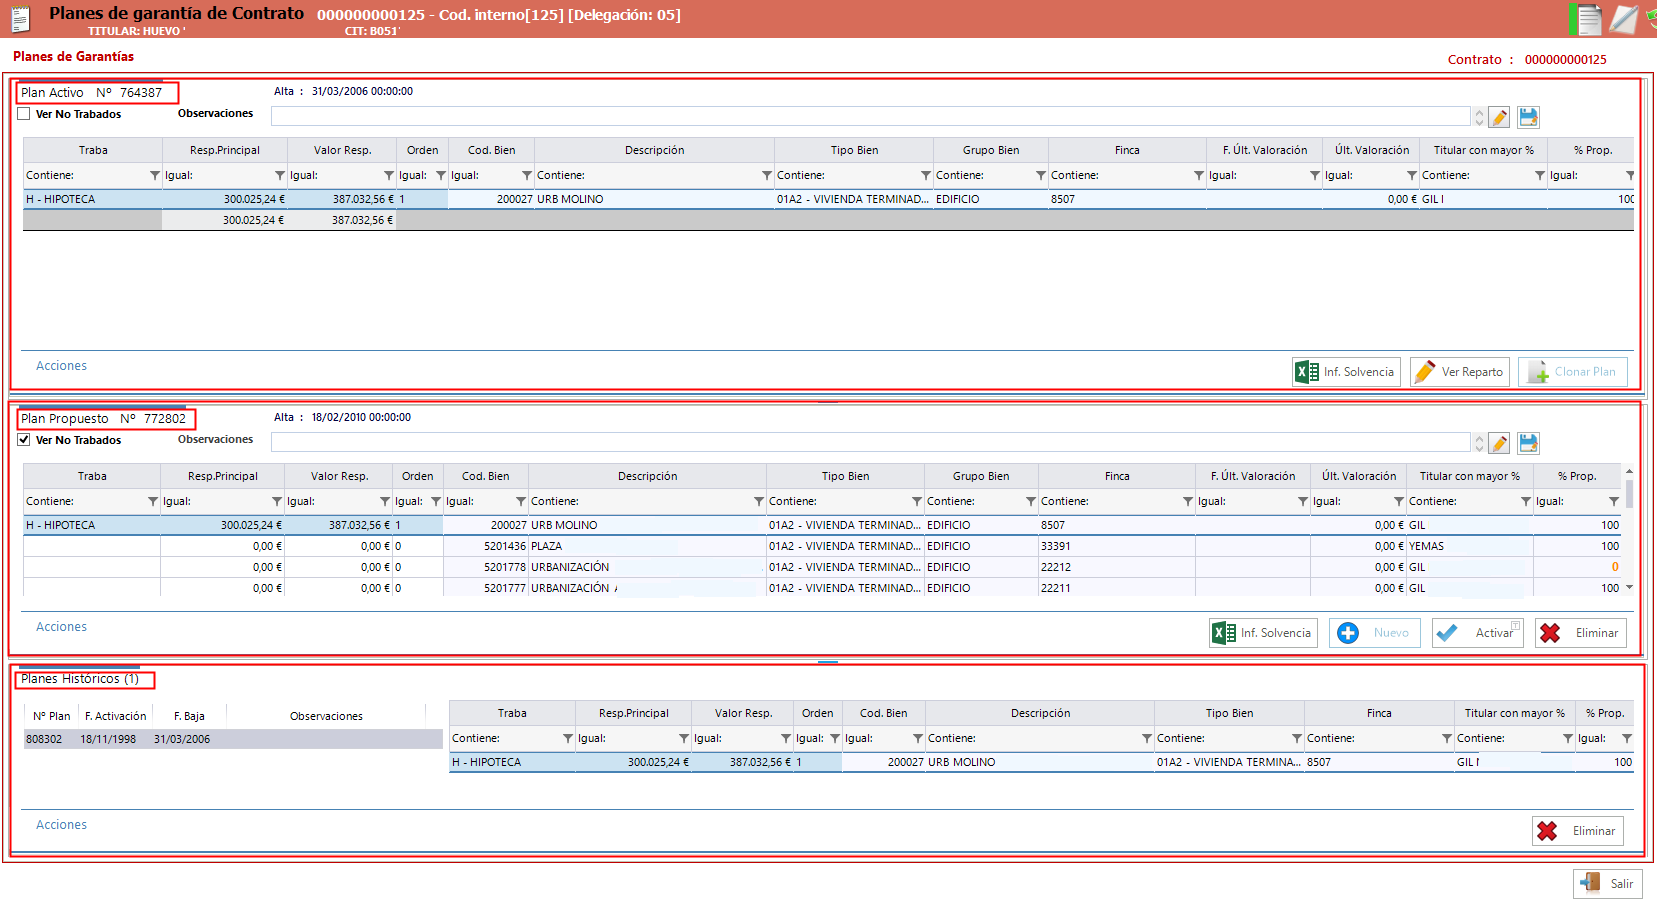Open the contract document icon in title bar

[1587, 19]
